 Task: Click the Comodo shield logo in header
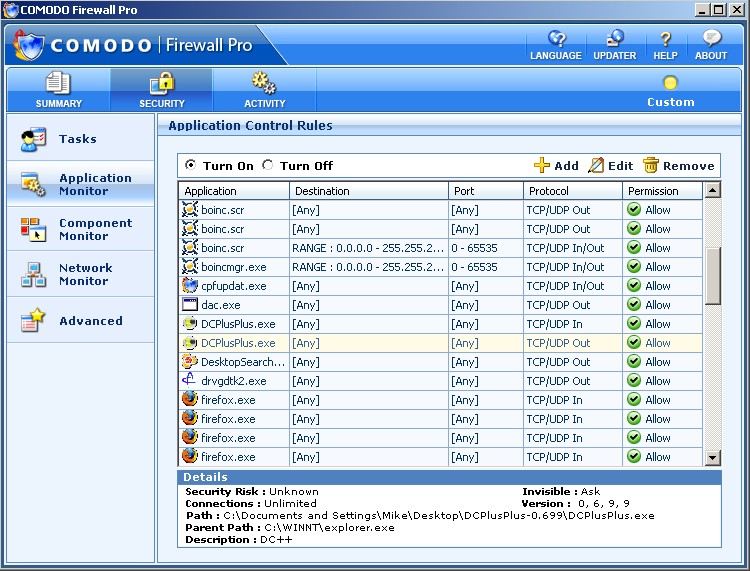pos(30,46)
